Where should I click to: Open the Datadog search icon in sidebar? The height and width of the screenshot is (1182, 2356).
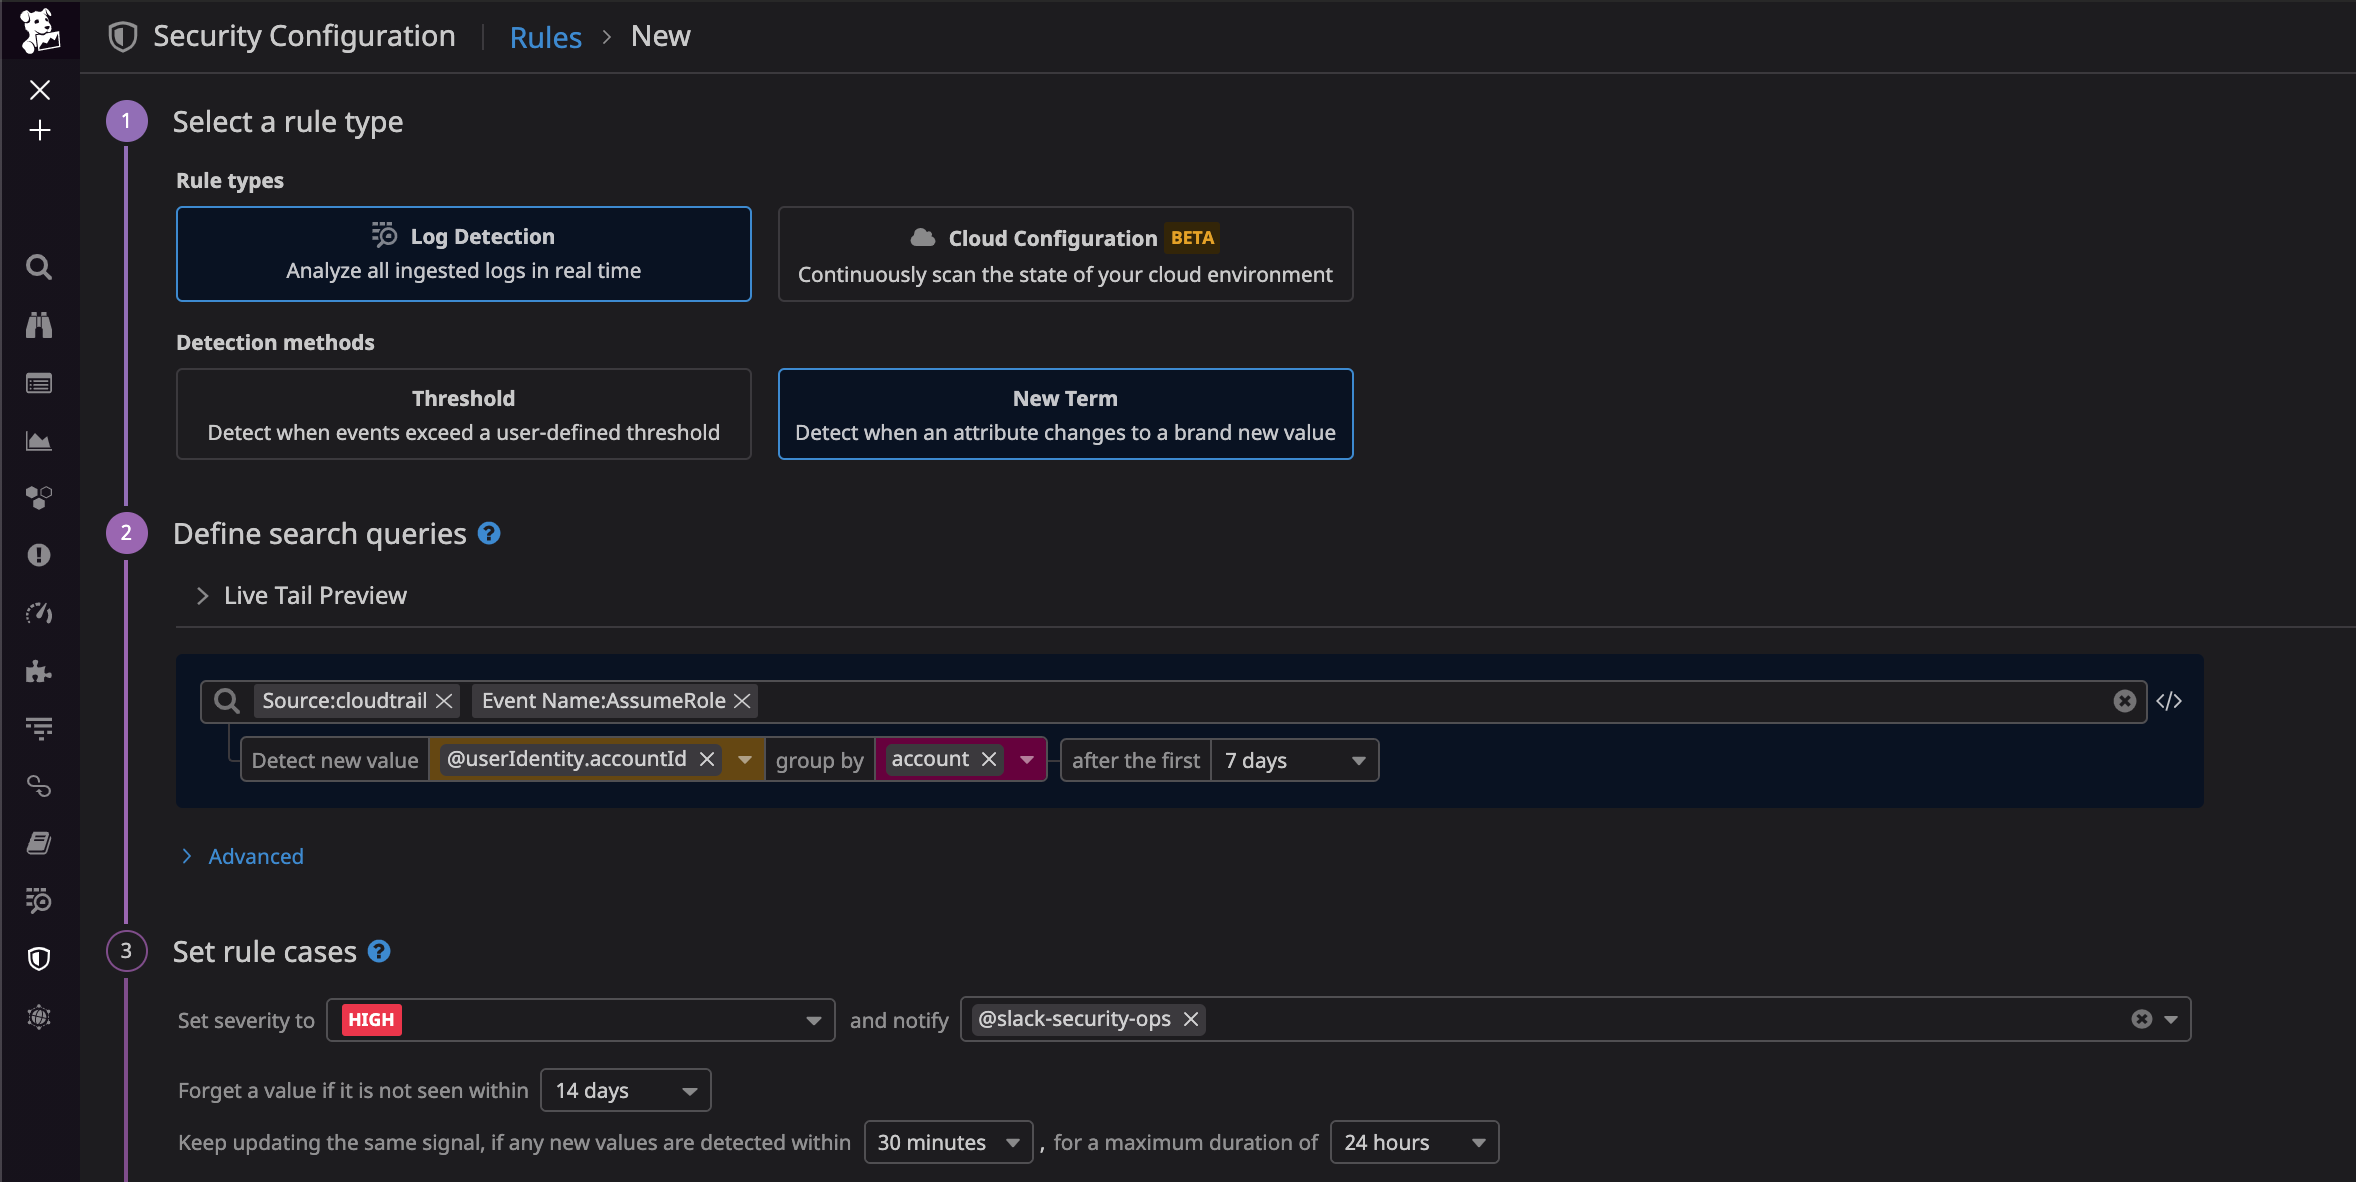(x=39, y=266)
